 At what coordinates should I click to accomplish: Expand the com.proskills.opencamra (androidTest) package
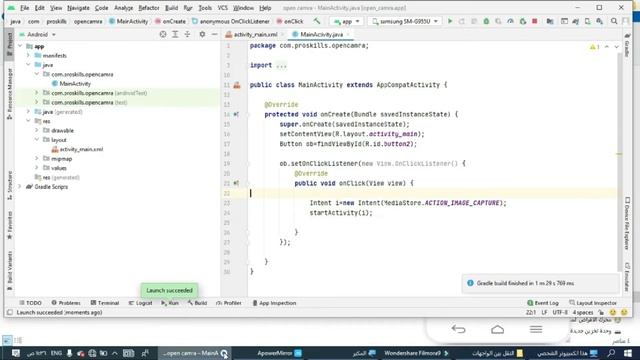coord(36,93)
